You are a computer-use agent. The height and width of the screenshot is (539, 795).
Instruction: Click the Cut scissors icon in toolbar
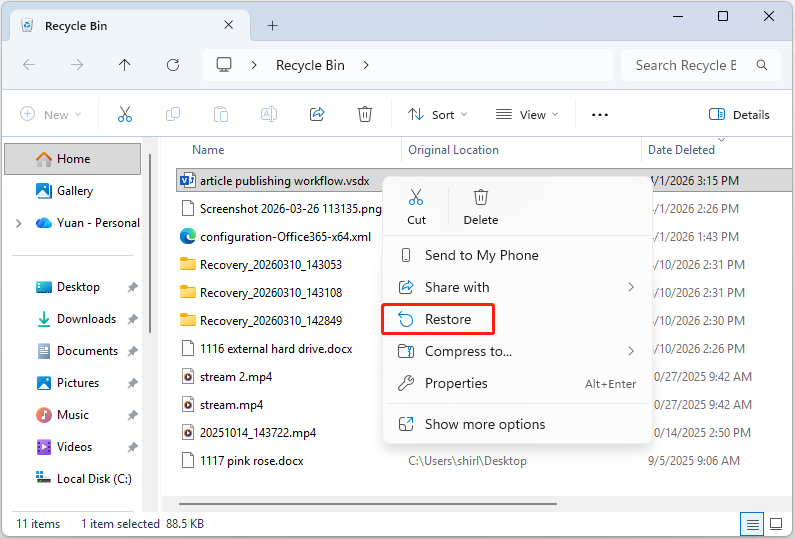pyautogui.click(x=125, y=114)
